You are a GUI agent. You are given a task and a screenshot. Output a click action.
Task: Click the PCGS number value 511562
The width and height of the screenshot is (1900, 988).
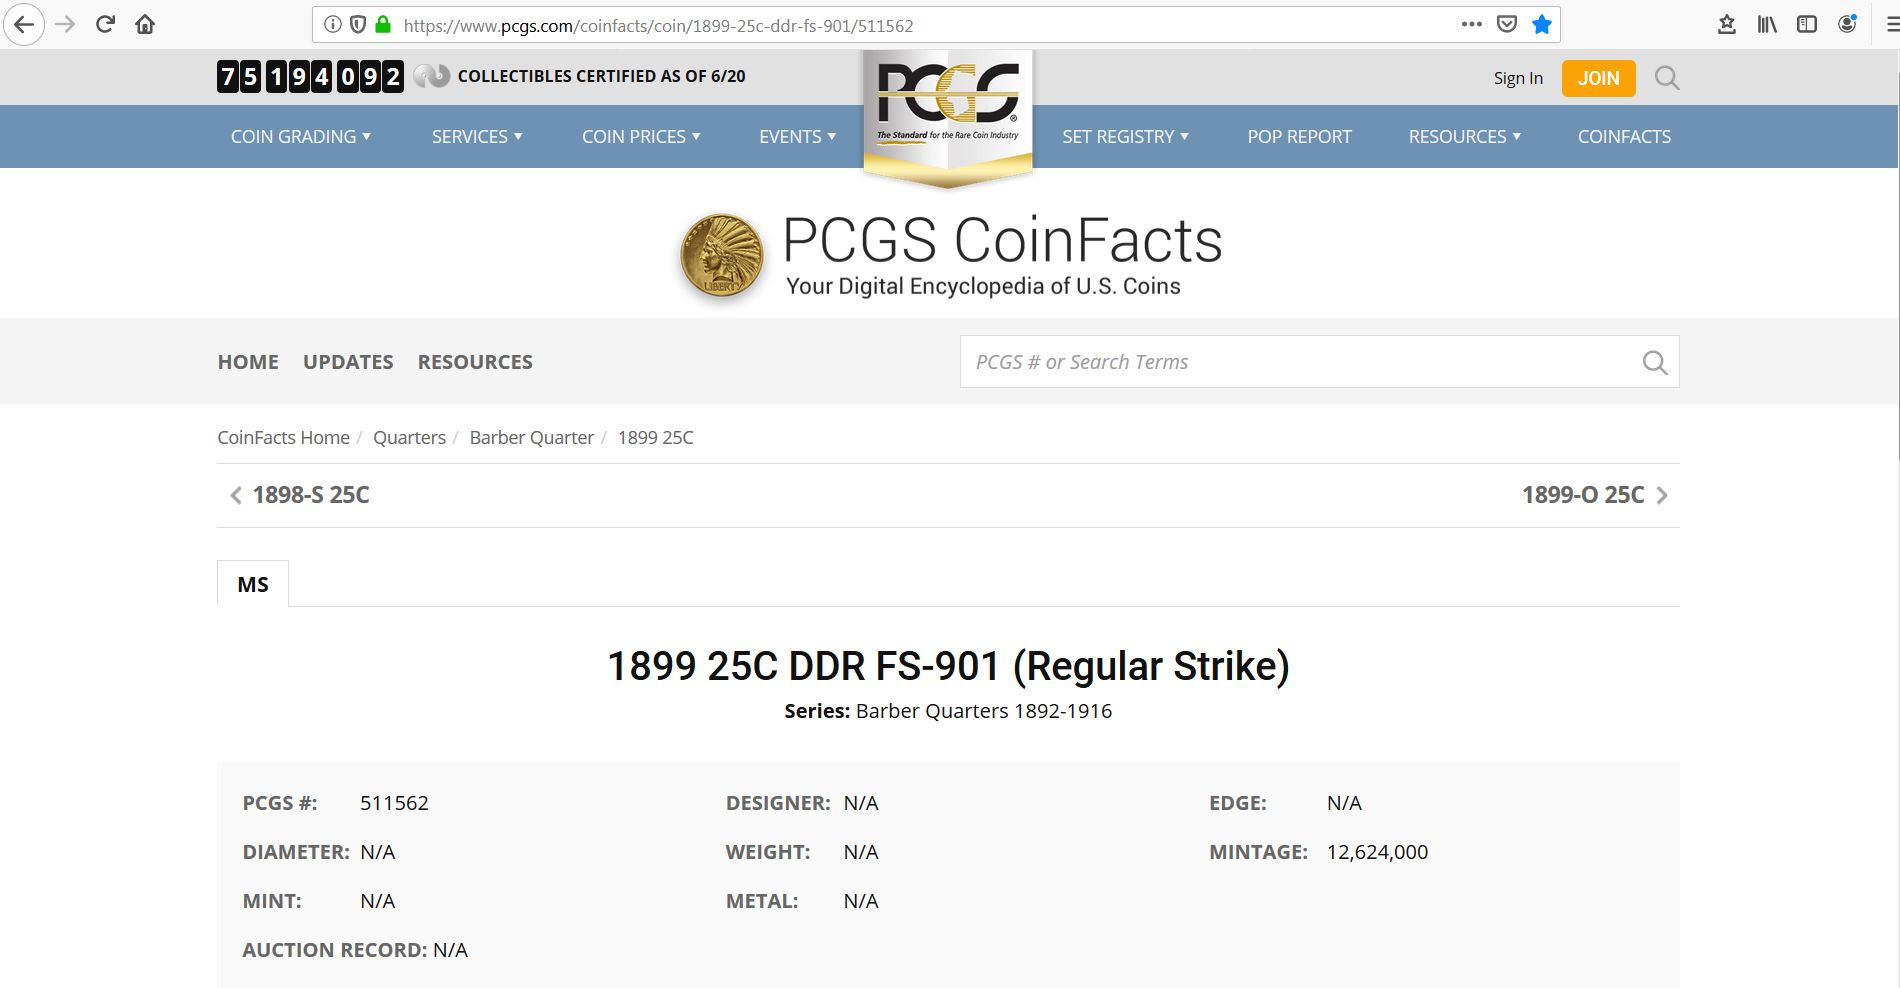tap(394, 803)
